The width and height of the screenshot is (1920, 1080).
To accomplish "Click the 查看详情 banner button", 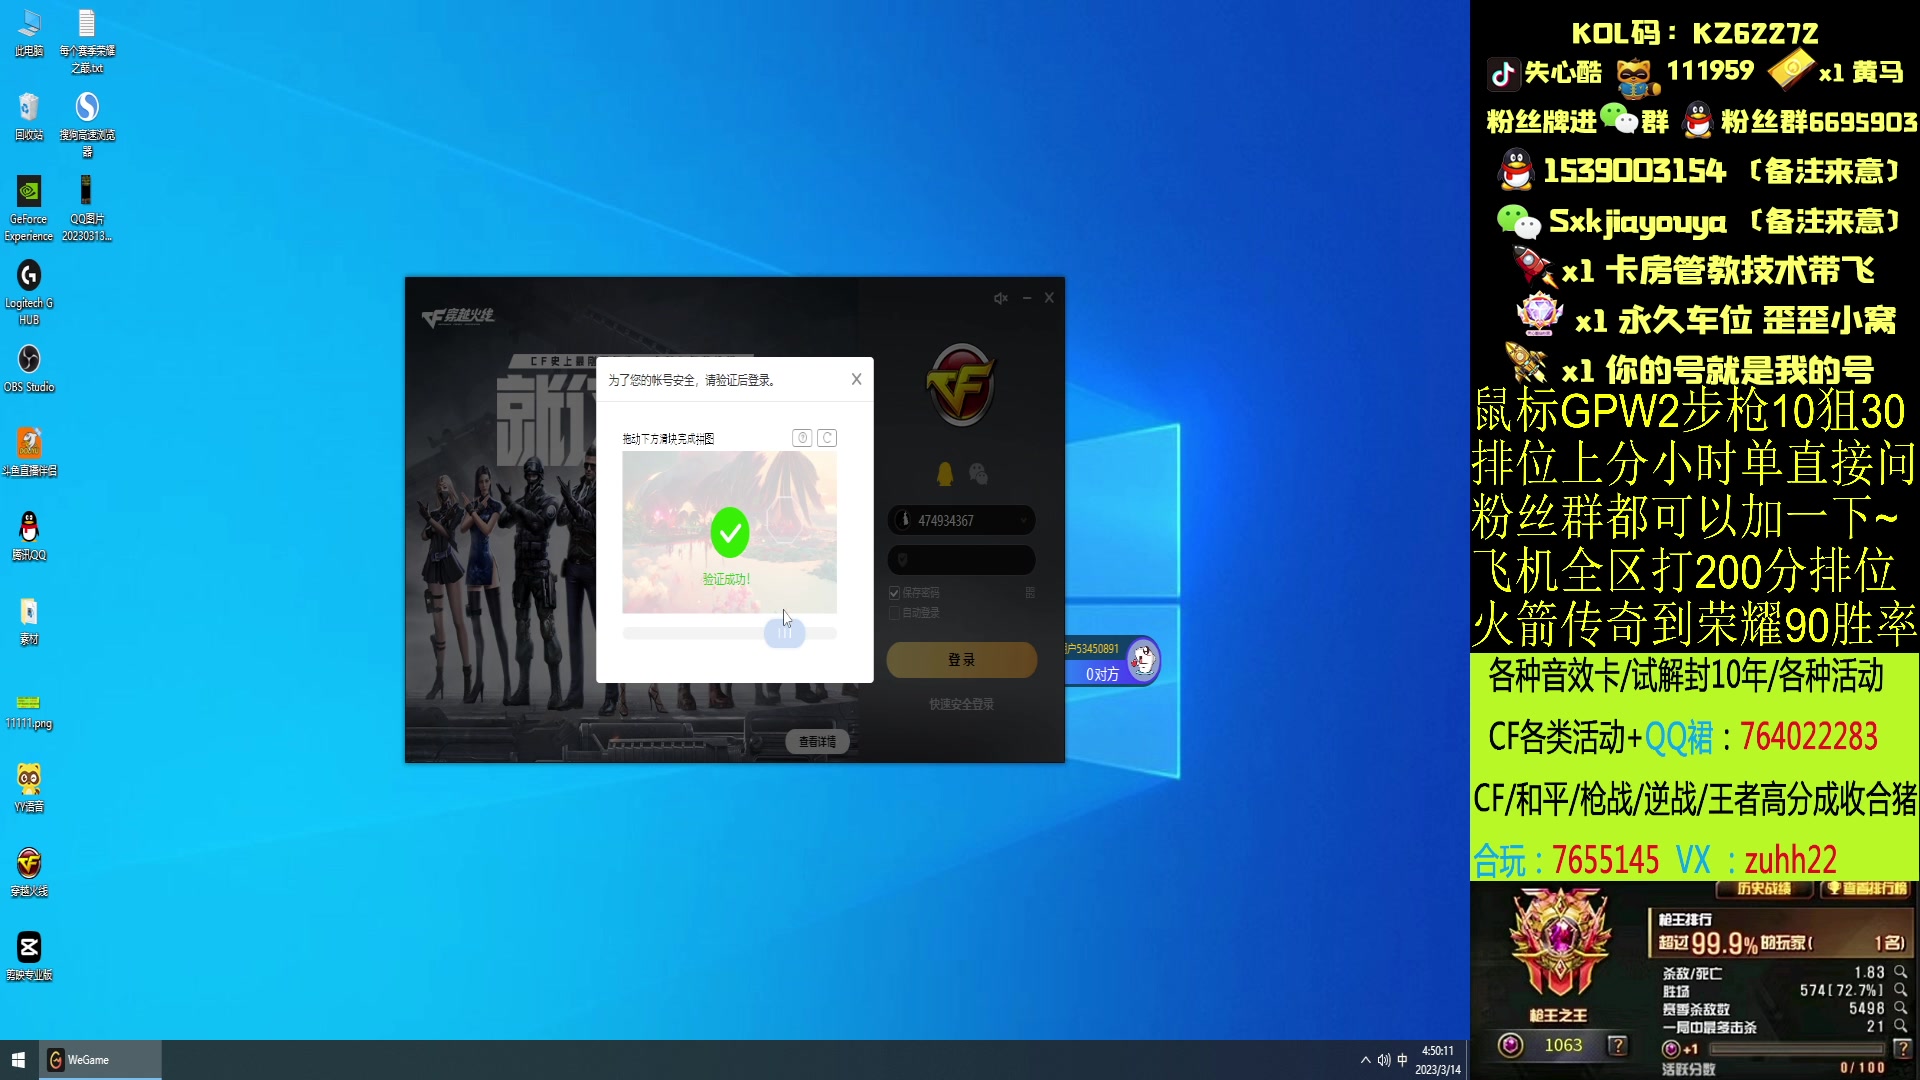I will click(817, 742).
